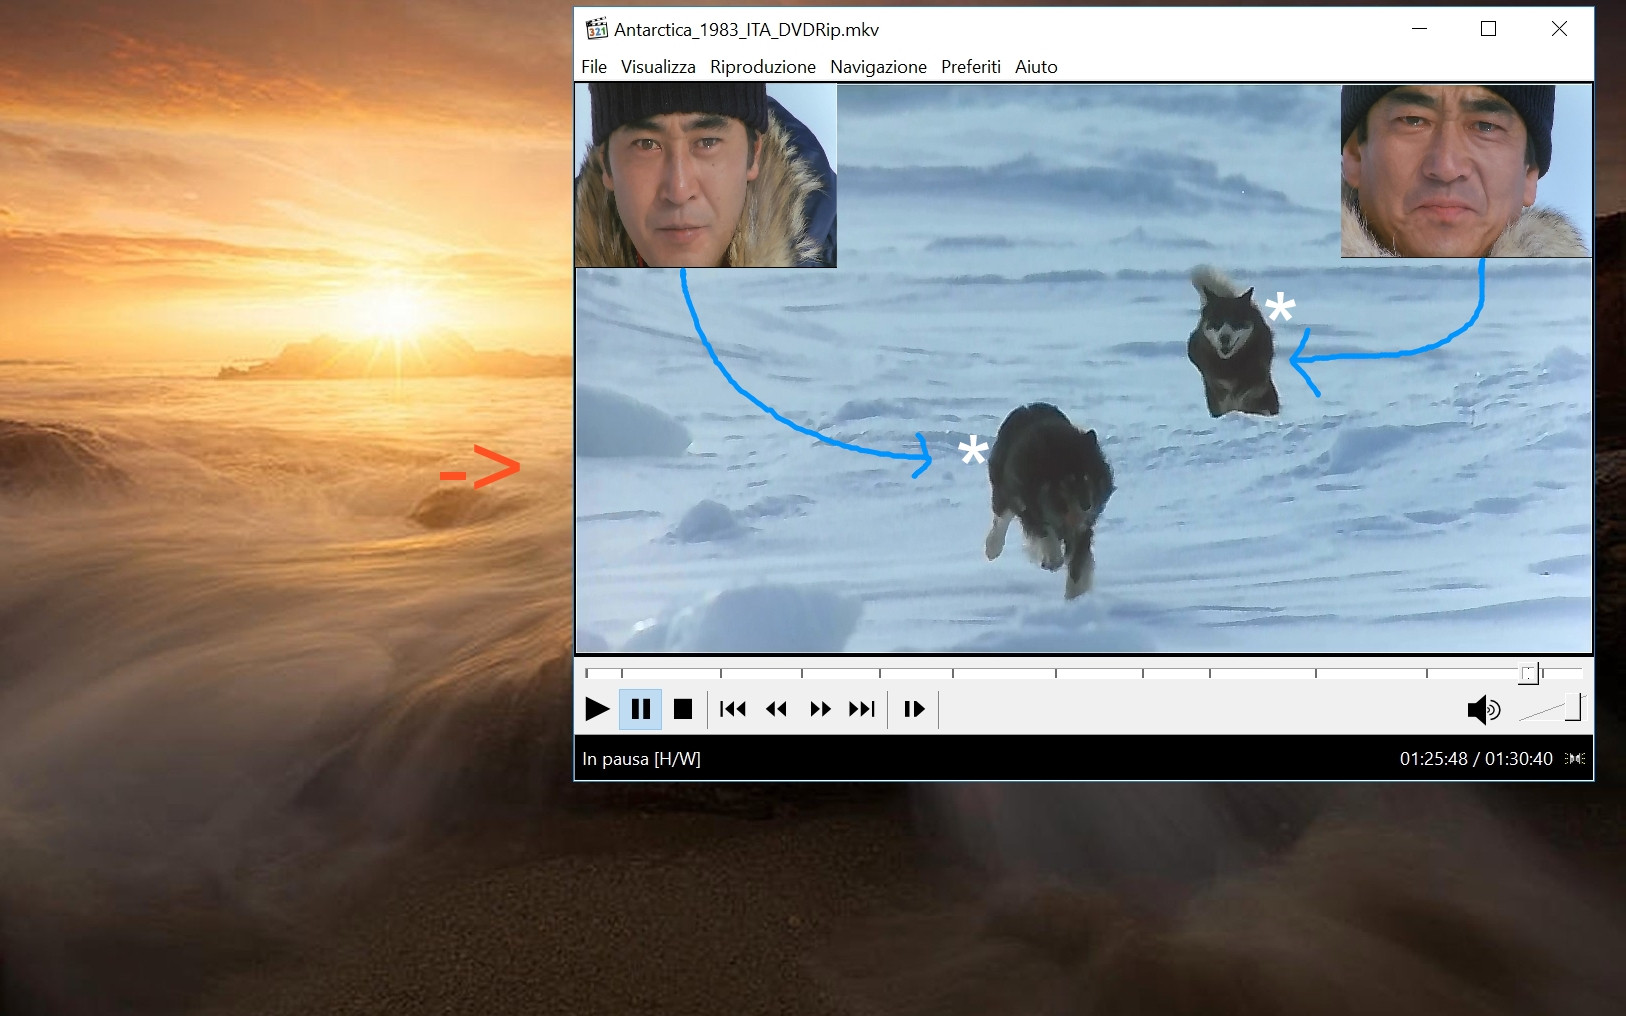Skip to the previous chapter
The image size is (1626, 1016).
(x=732, y=709)
